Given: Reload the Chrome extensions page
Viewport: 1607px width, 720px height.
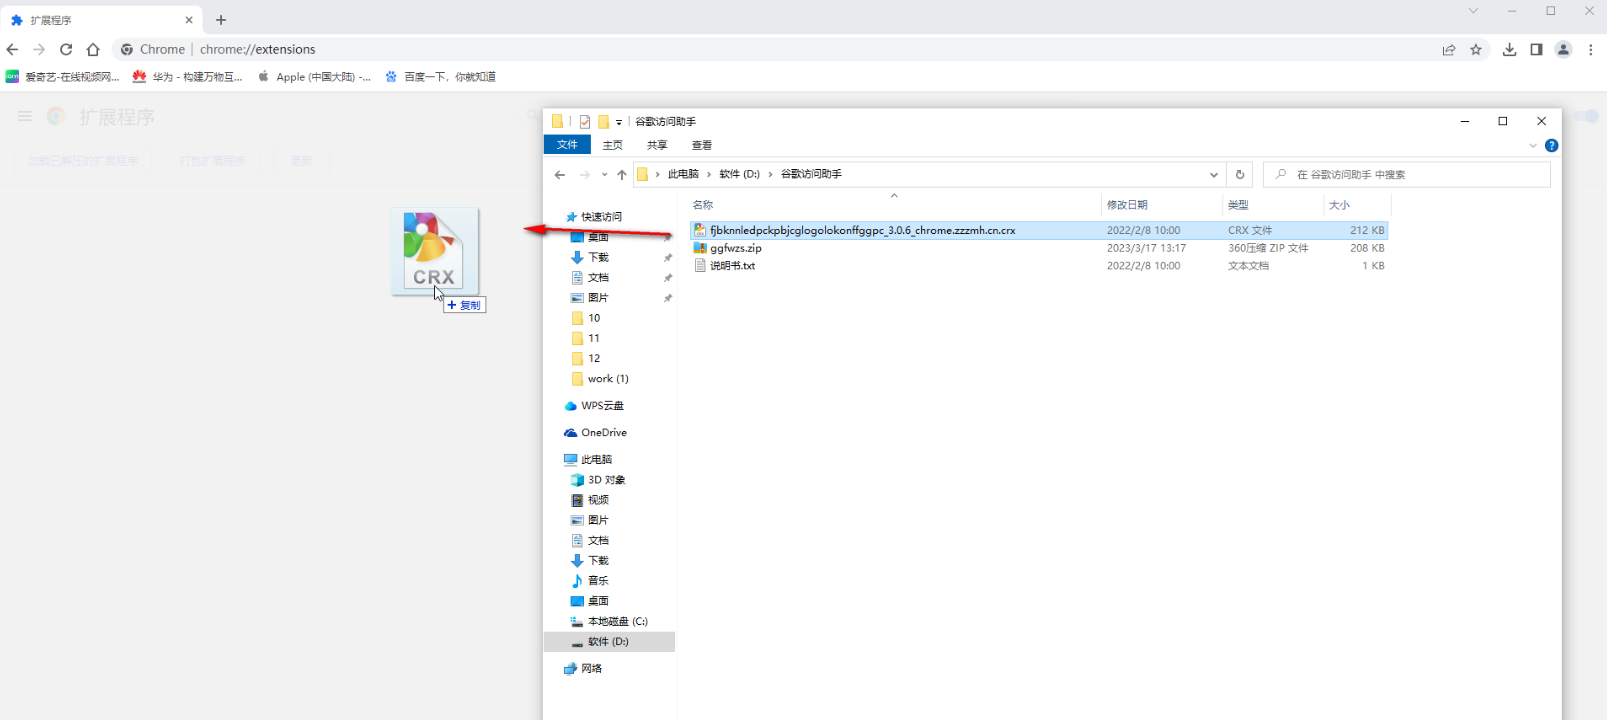Looking at the screenshot, I should coord(66,49).
